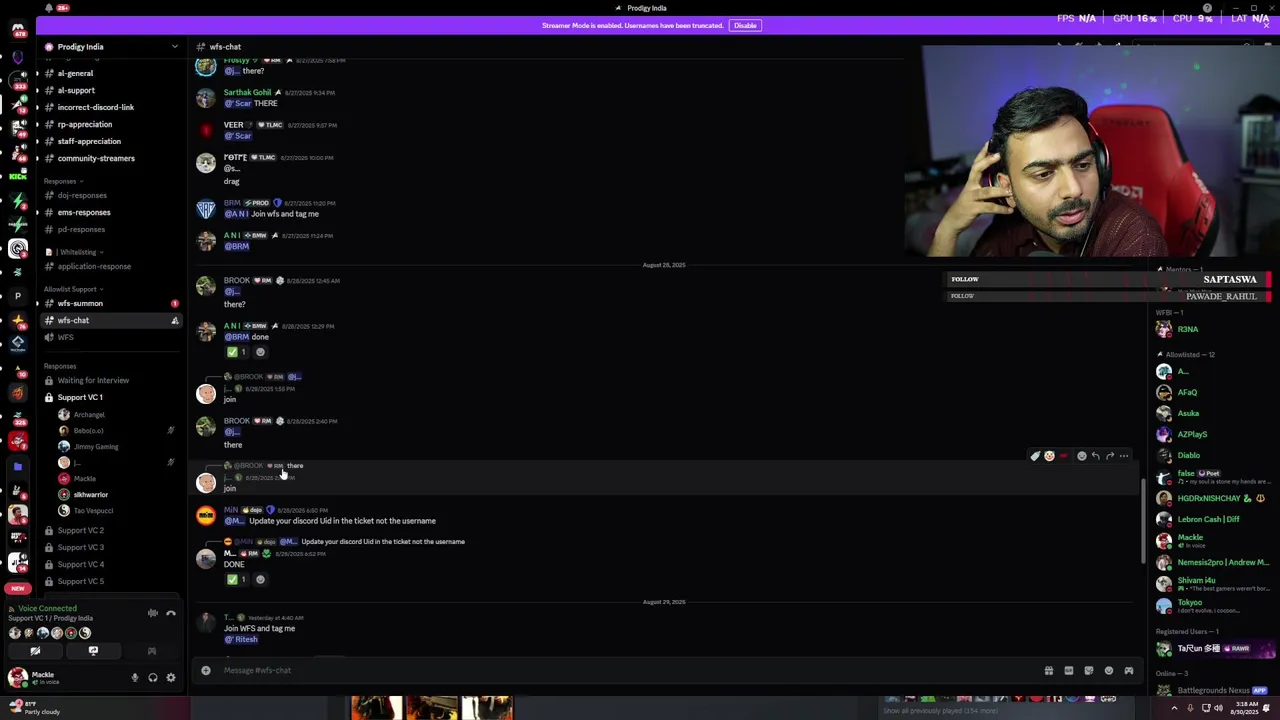
Task: Reply to the hovered message
Action: pyautogui.click(x=1096, y=456)
